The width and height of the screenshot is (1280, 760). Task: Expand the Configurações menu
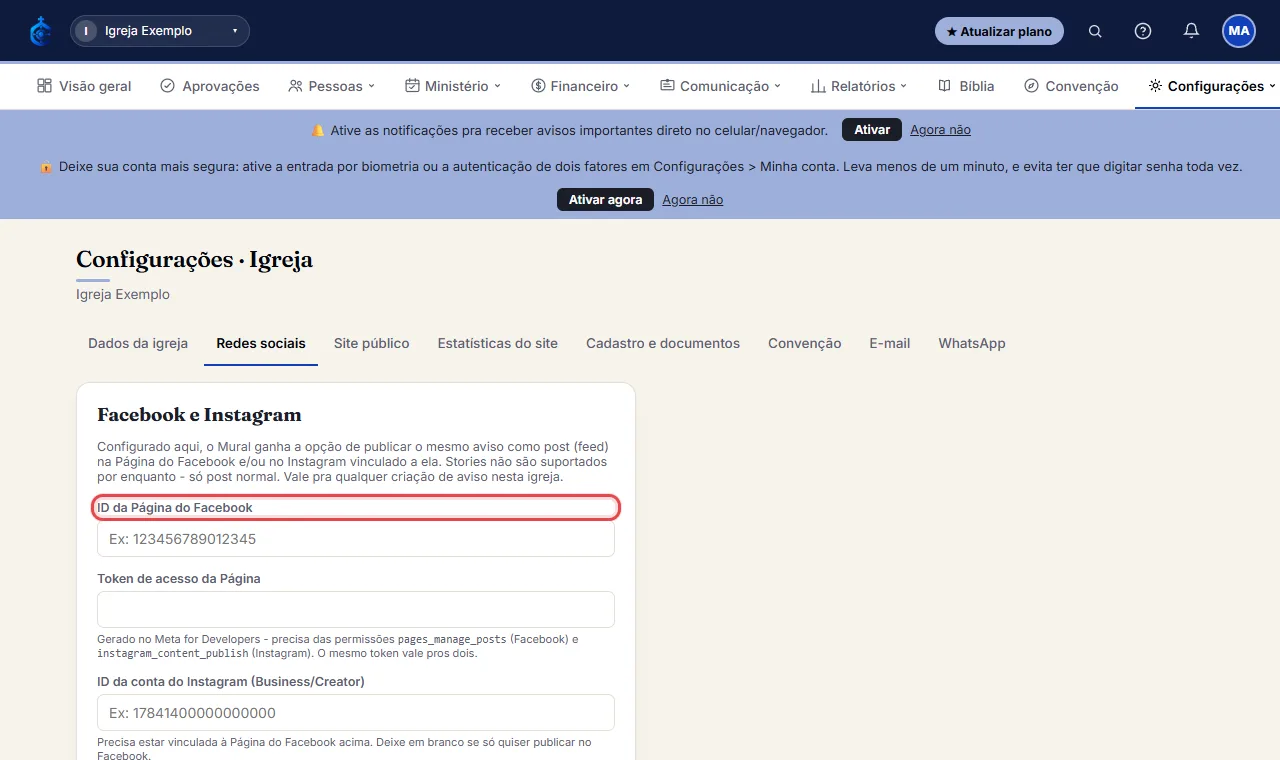pyautogui.click(x=1212, y=86)
